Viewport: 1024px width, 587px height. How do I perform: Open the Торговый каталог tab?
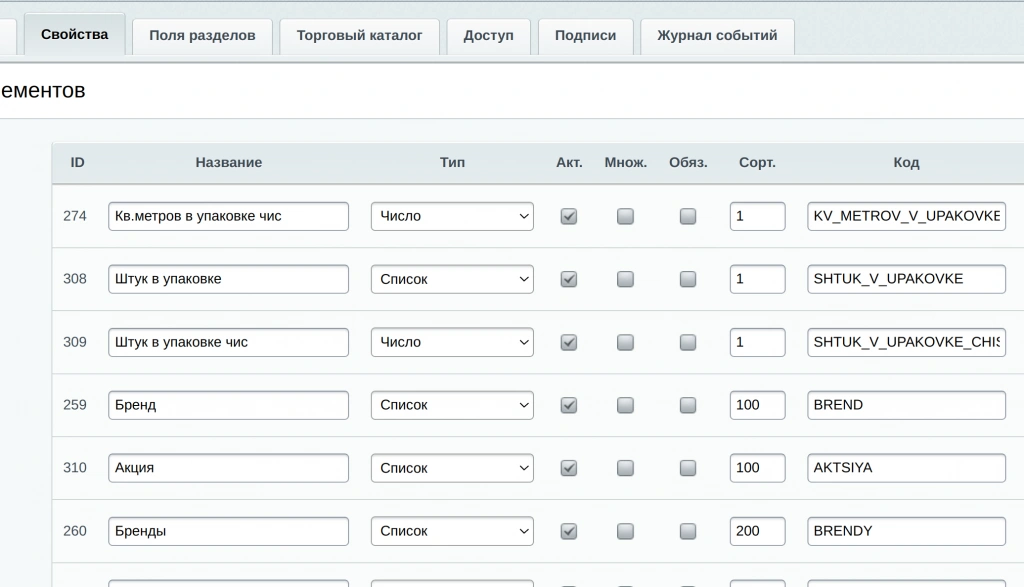pyautogui.click(x=359, y=36)
